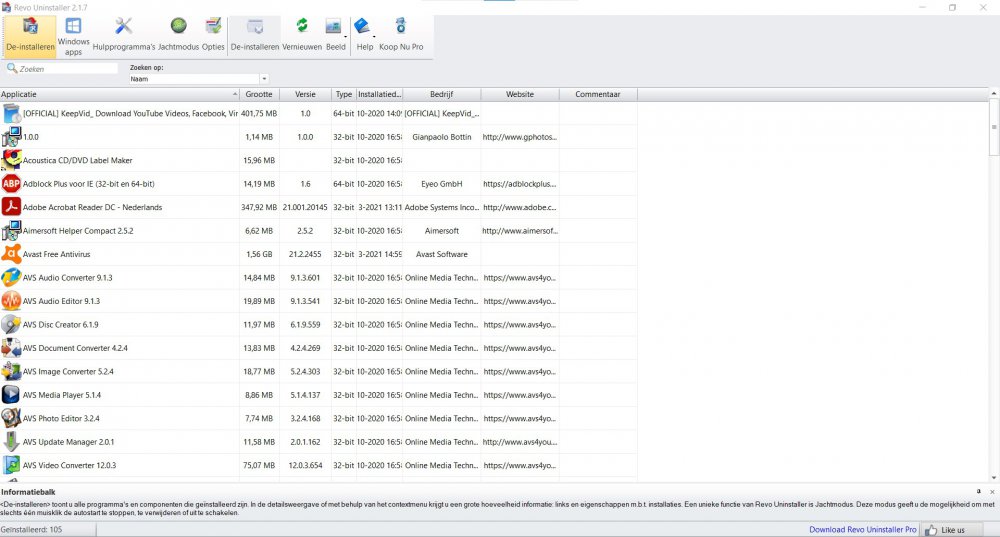1000x537 pixels.
Task: Click the Koop Nu Pro icon
Action: coord(400,34)
